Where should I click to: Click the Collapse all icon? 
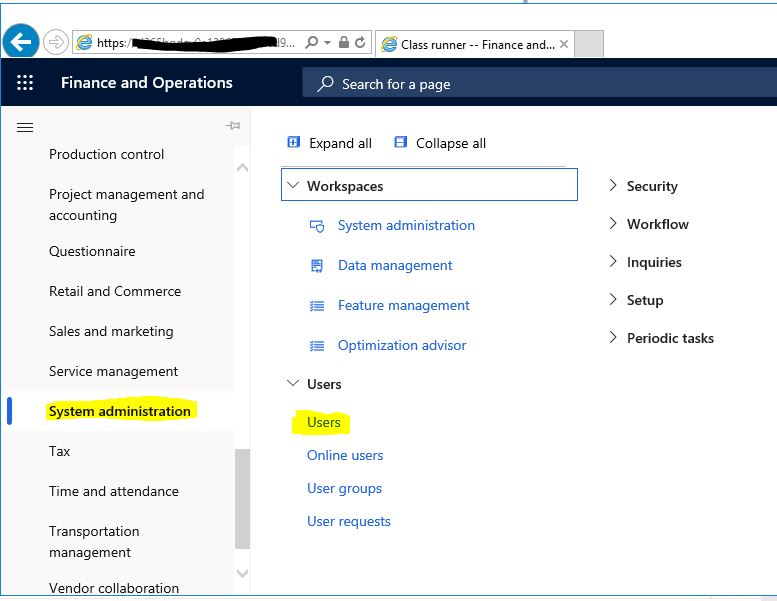coord(400,143)
